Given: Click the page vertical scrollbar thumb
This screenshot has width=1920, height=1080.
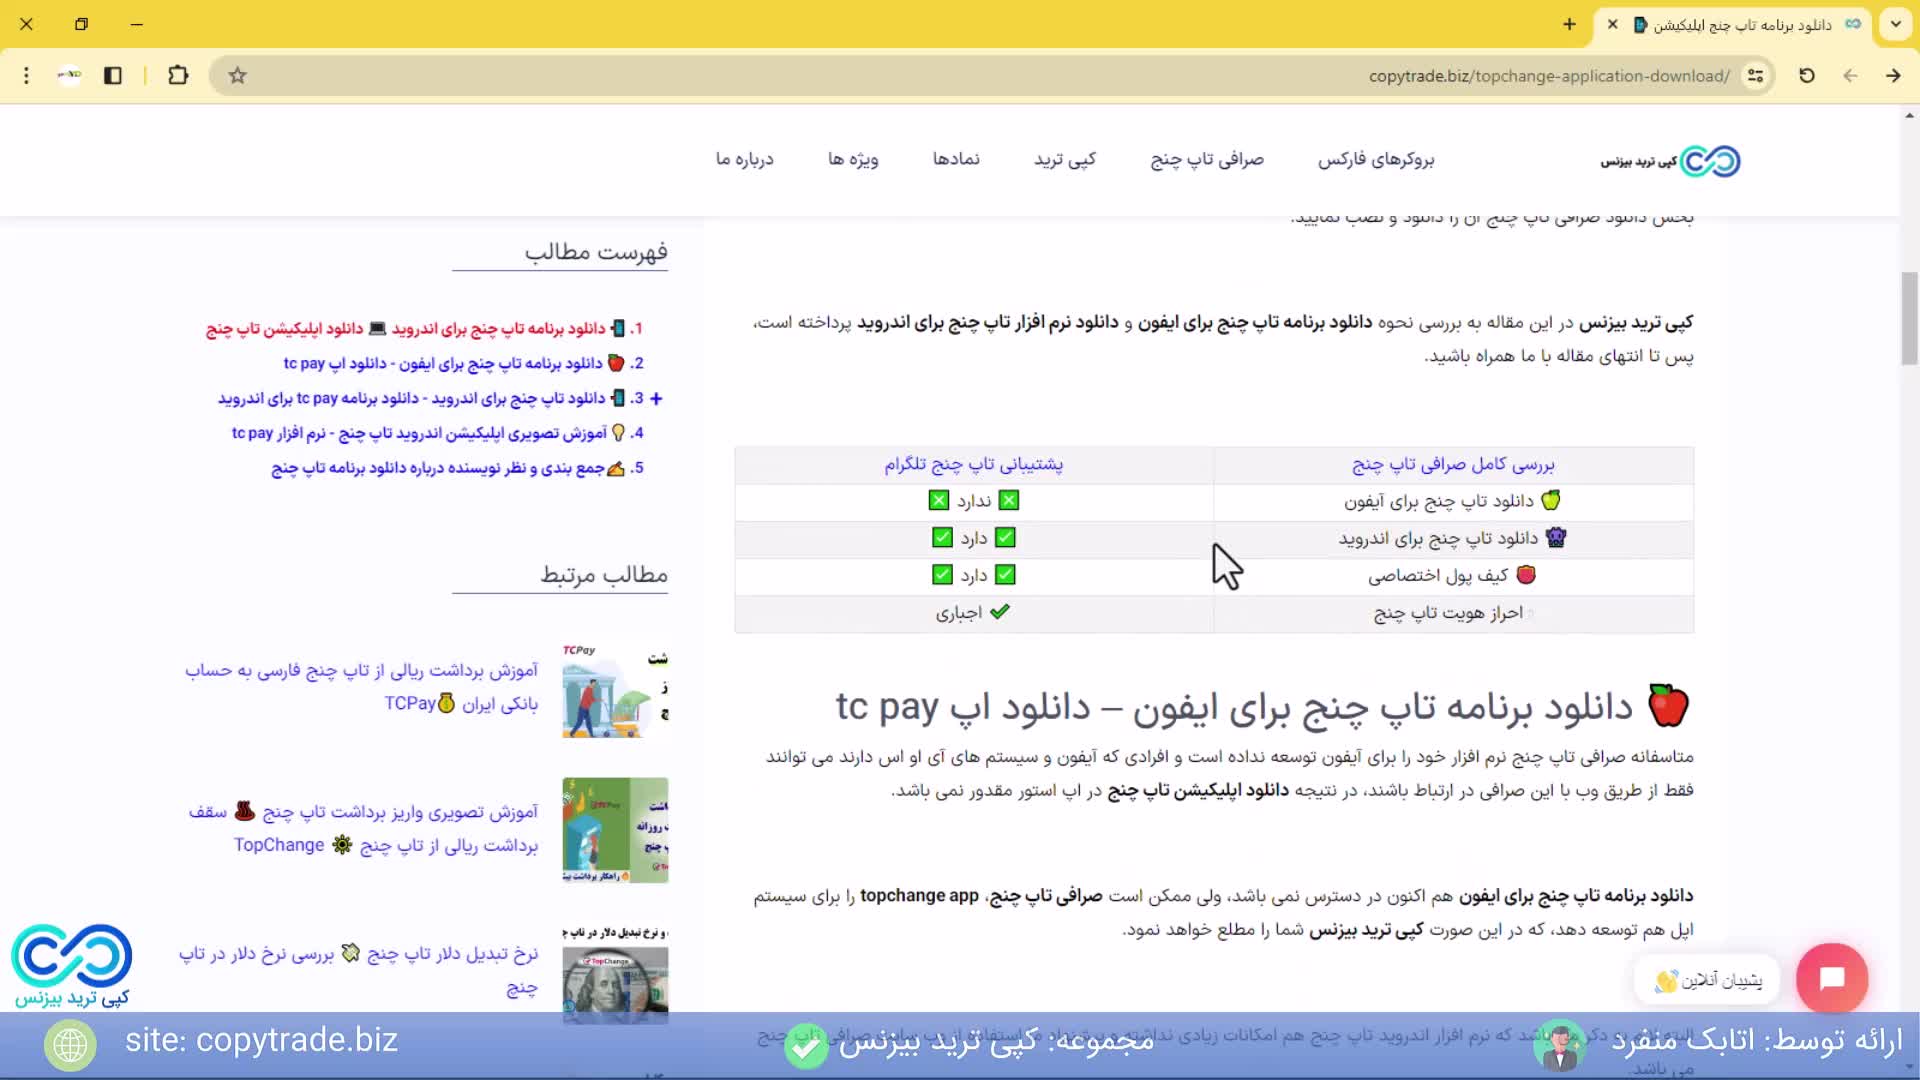Looking at the screenshot, I should pyautogui.click(x=1909, y=319).
